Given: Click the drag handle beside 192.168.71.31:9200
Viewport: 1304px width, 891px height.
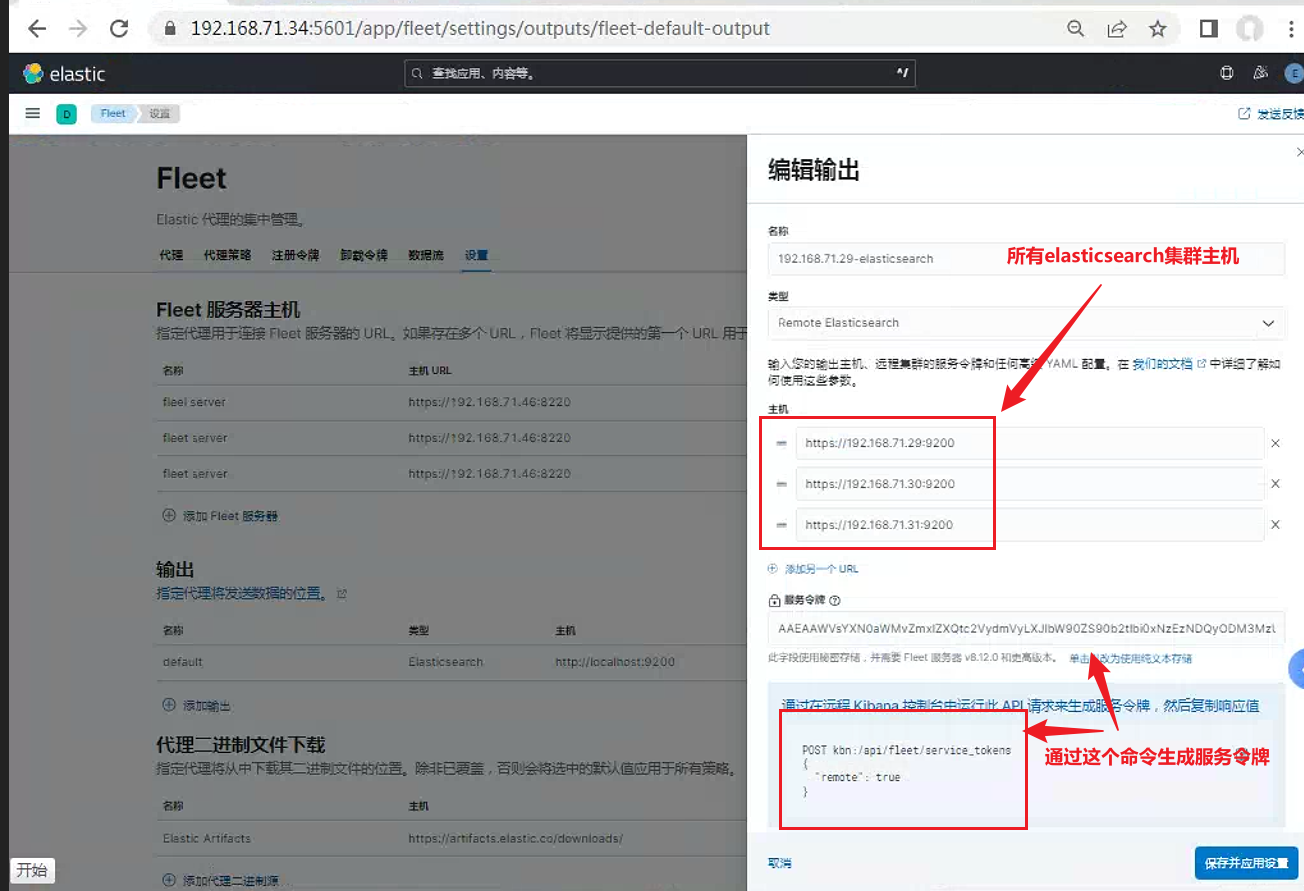Looking at the screenshot, I should click(781, 525).
